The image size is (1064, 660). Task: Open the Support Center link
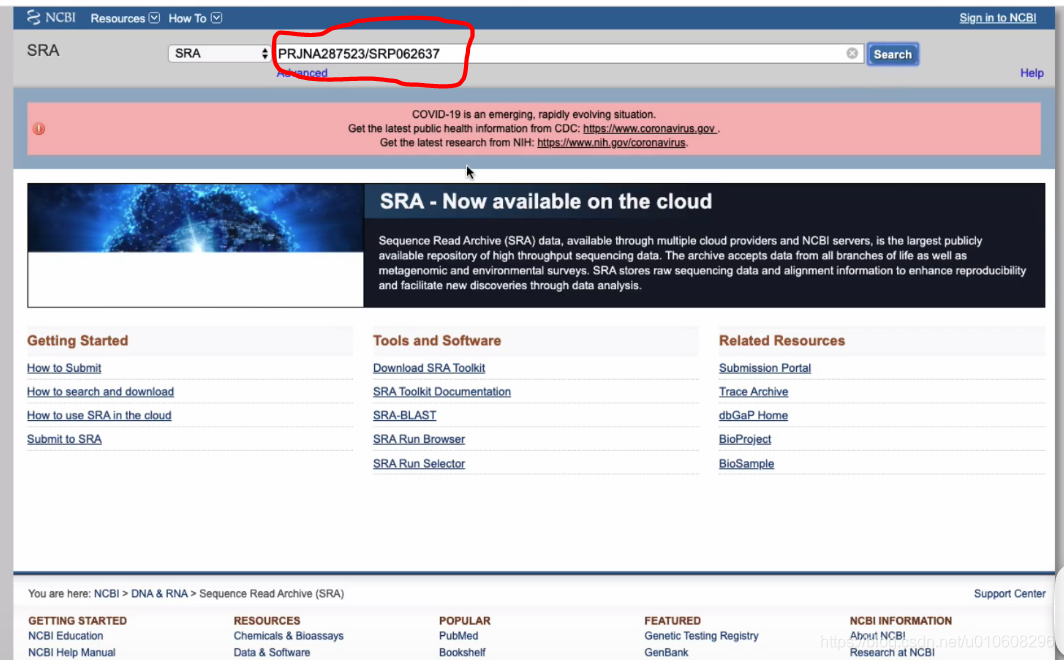[1010, 594]
